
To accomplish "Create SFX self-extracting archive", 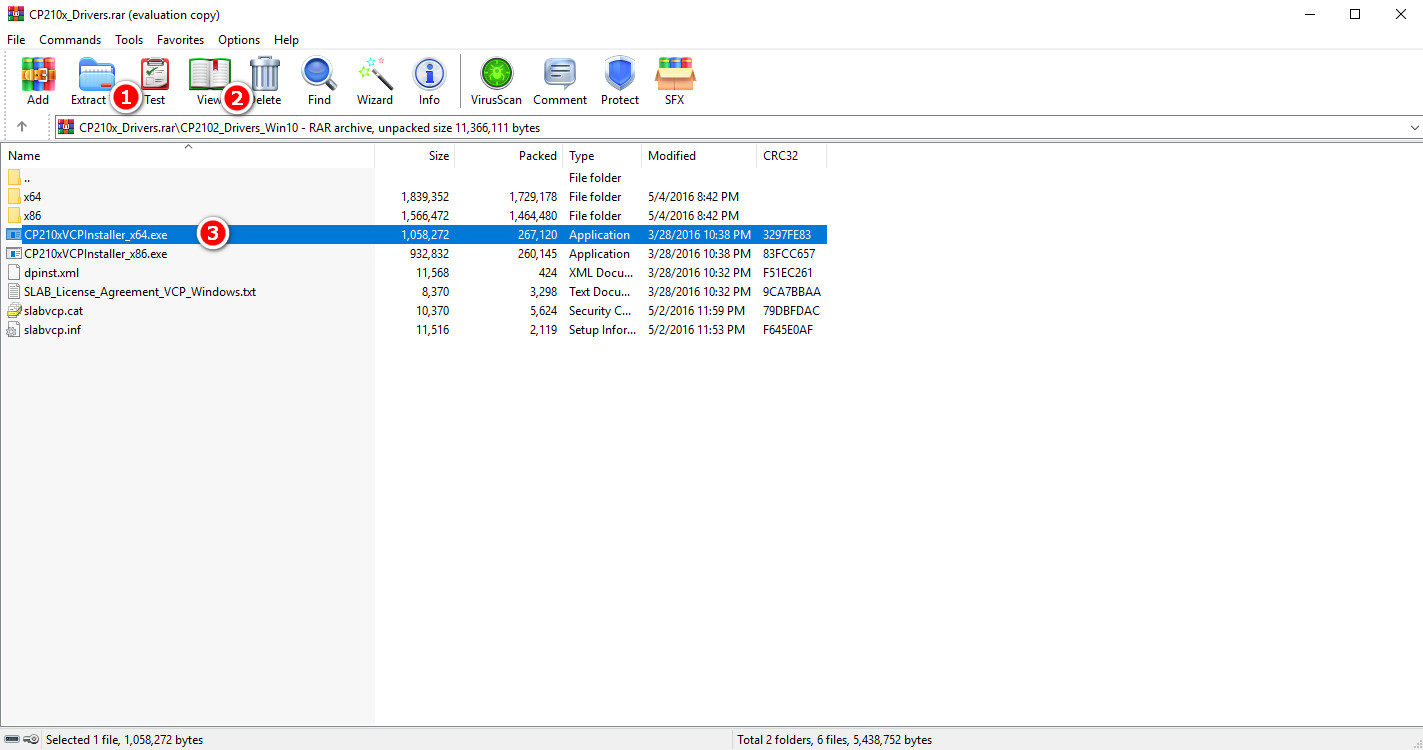I will [675, 80].
